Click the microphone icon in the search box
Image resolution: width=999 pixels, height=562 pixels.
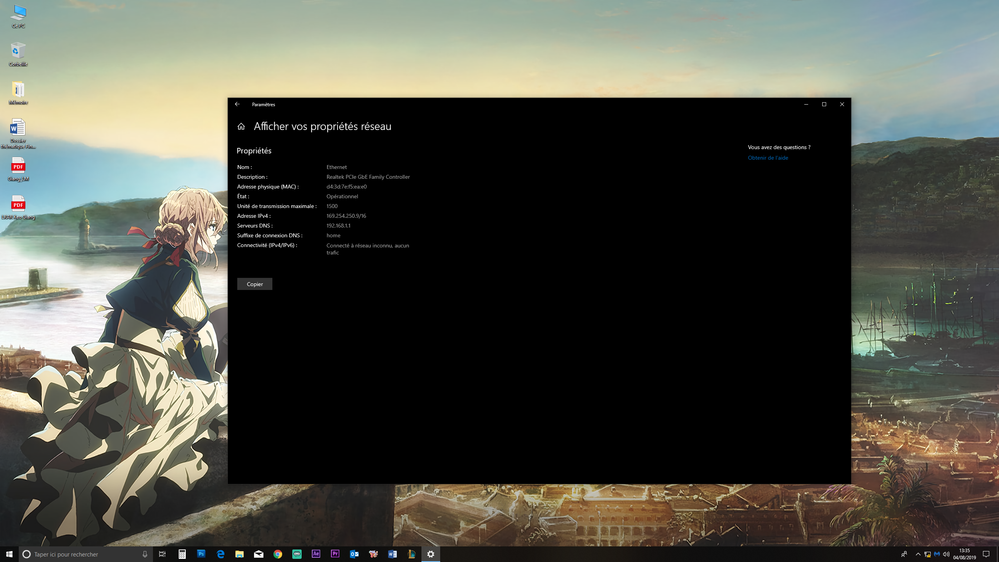tap(145, 554)
